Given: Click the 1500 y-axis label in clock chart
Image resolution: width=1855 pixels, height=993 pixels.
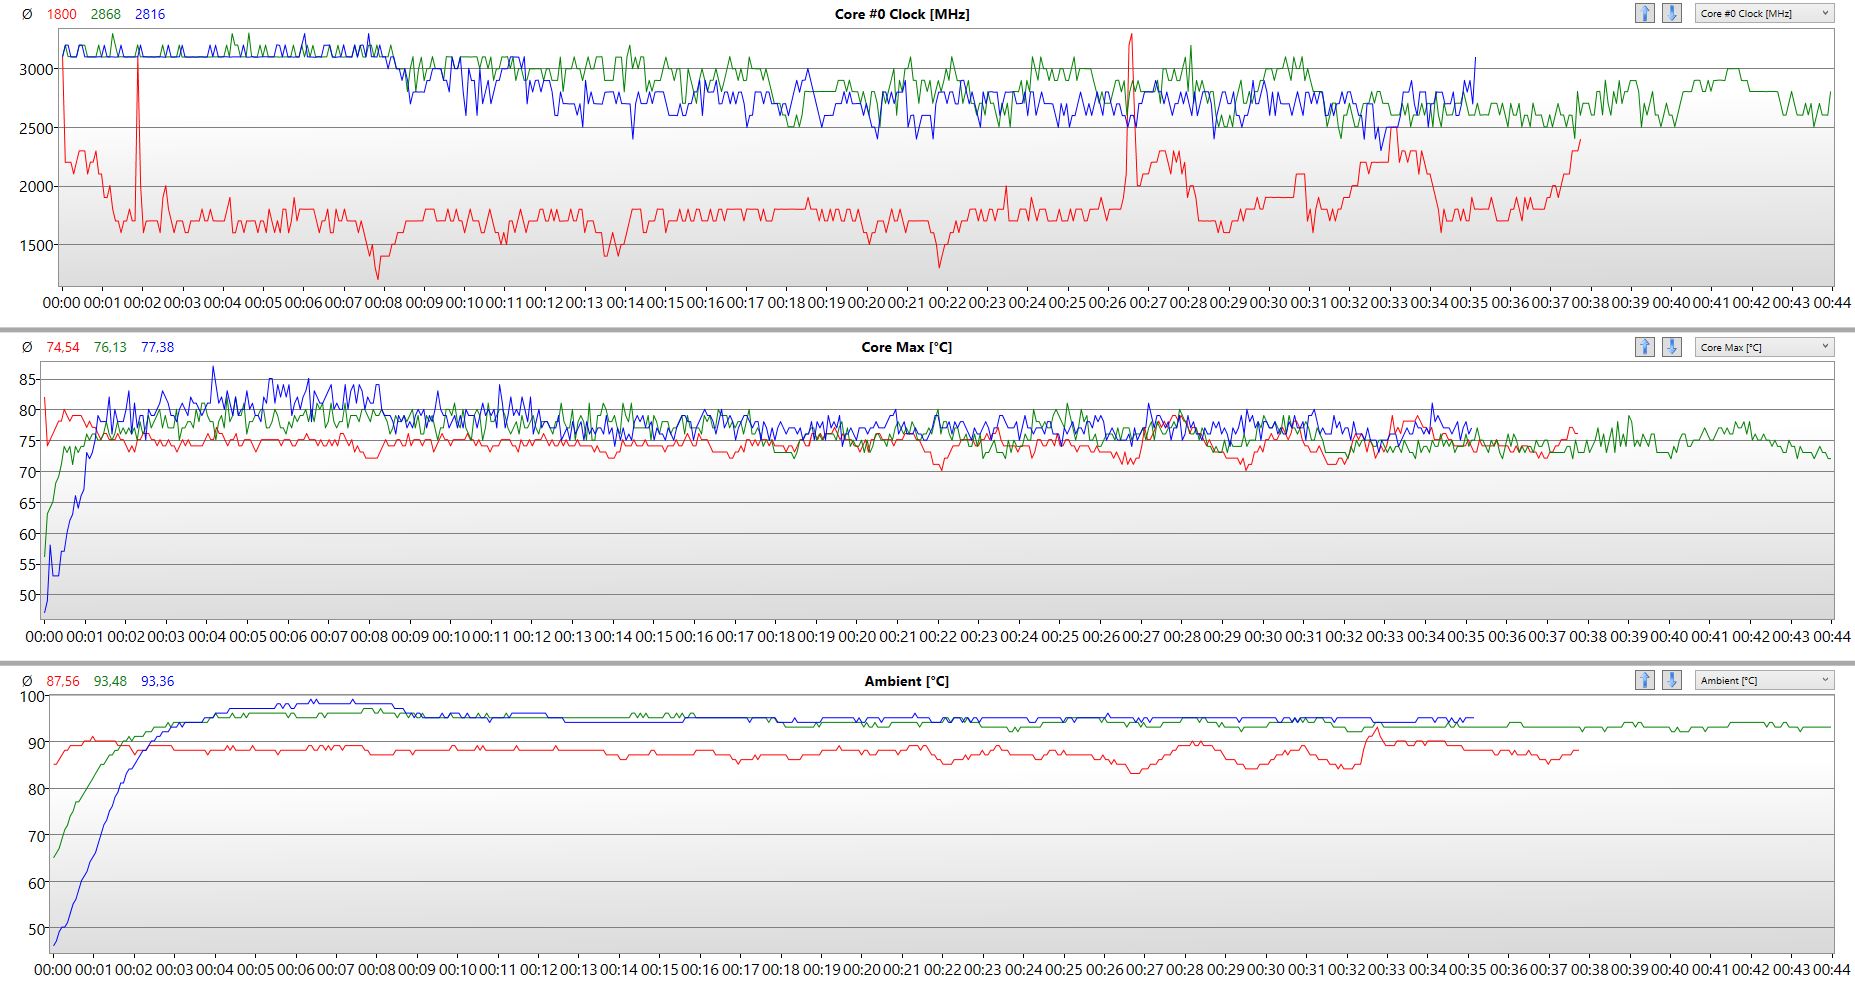Looking at the screenshot, I should click(x=37, y=245).
